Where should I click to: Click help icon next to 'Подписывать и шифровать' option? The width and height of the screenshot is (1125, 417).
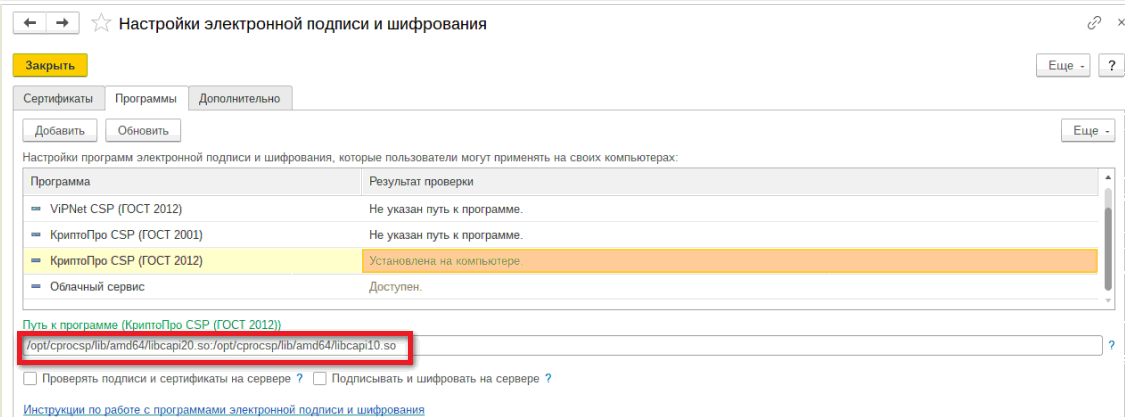tap(548, 379)
